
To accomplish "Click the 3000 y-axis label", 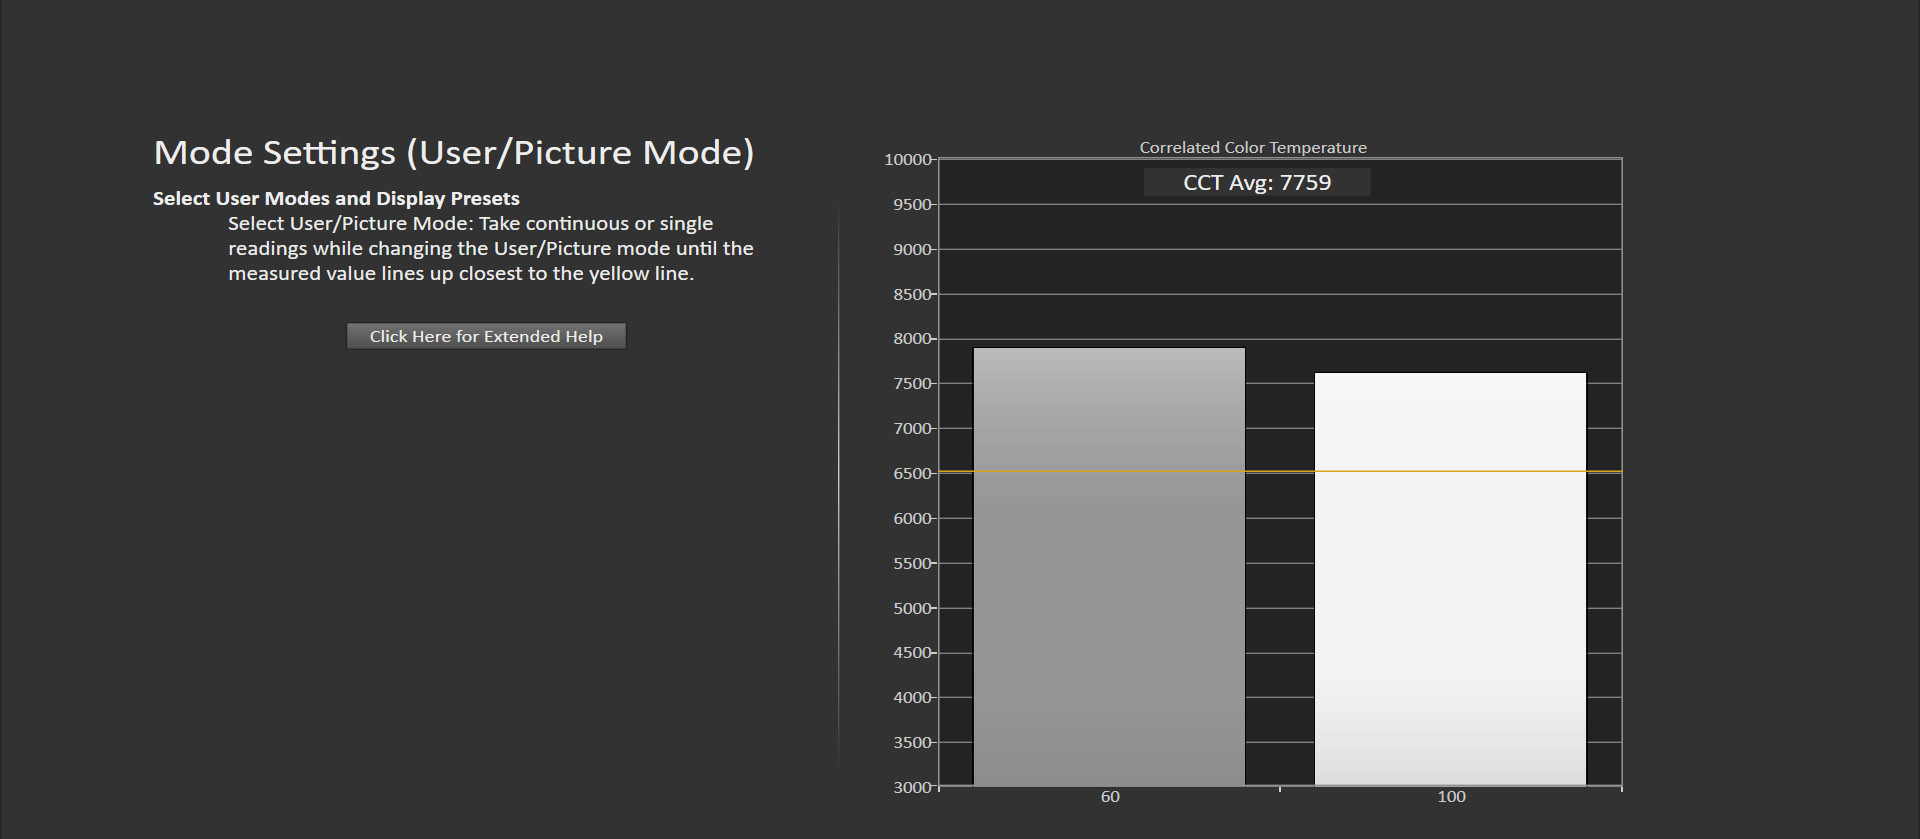I will (x=912, y=788).
